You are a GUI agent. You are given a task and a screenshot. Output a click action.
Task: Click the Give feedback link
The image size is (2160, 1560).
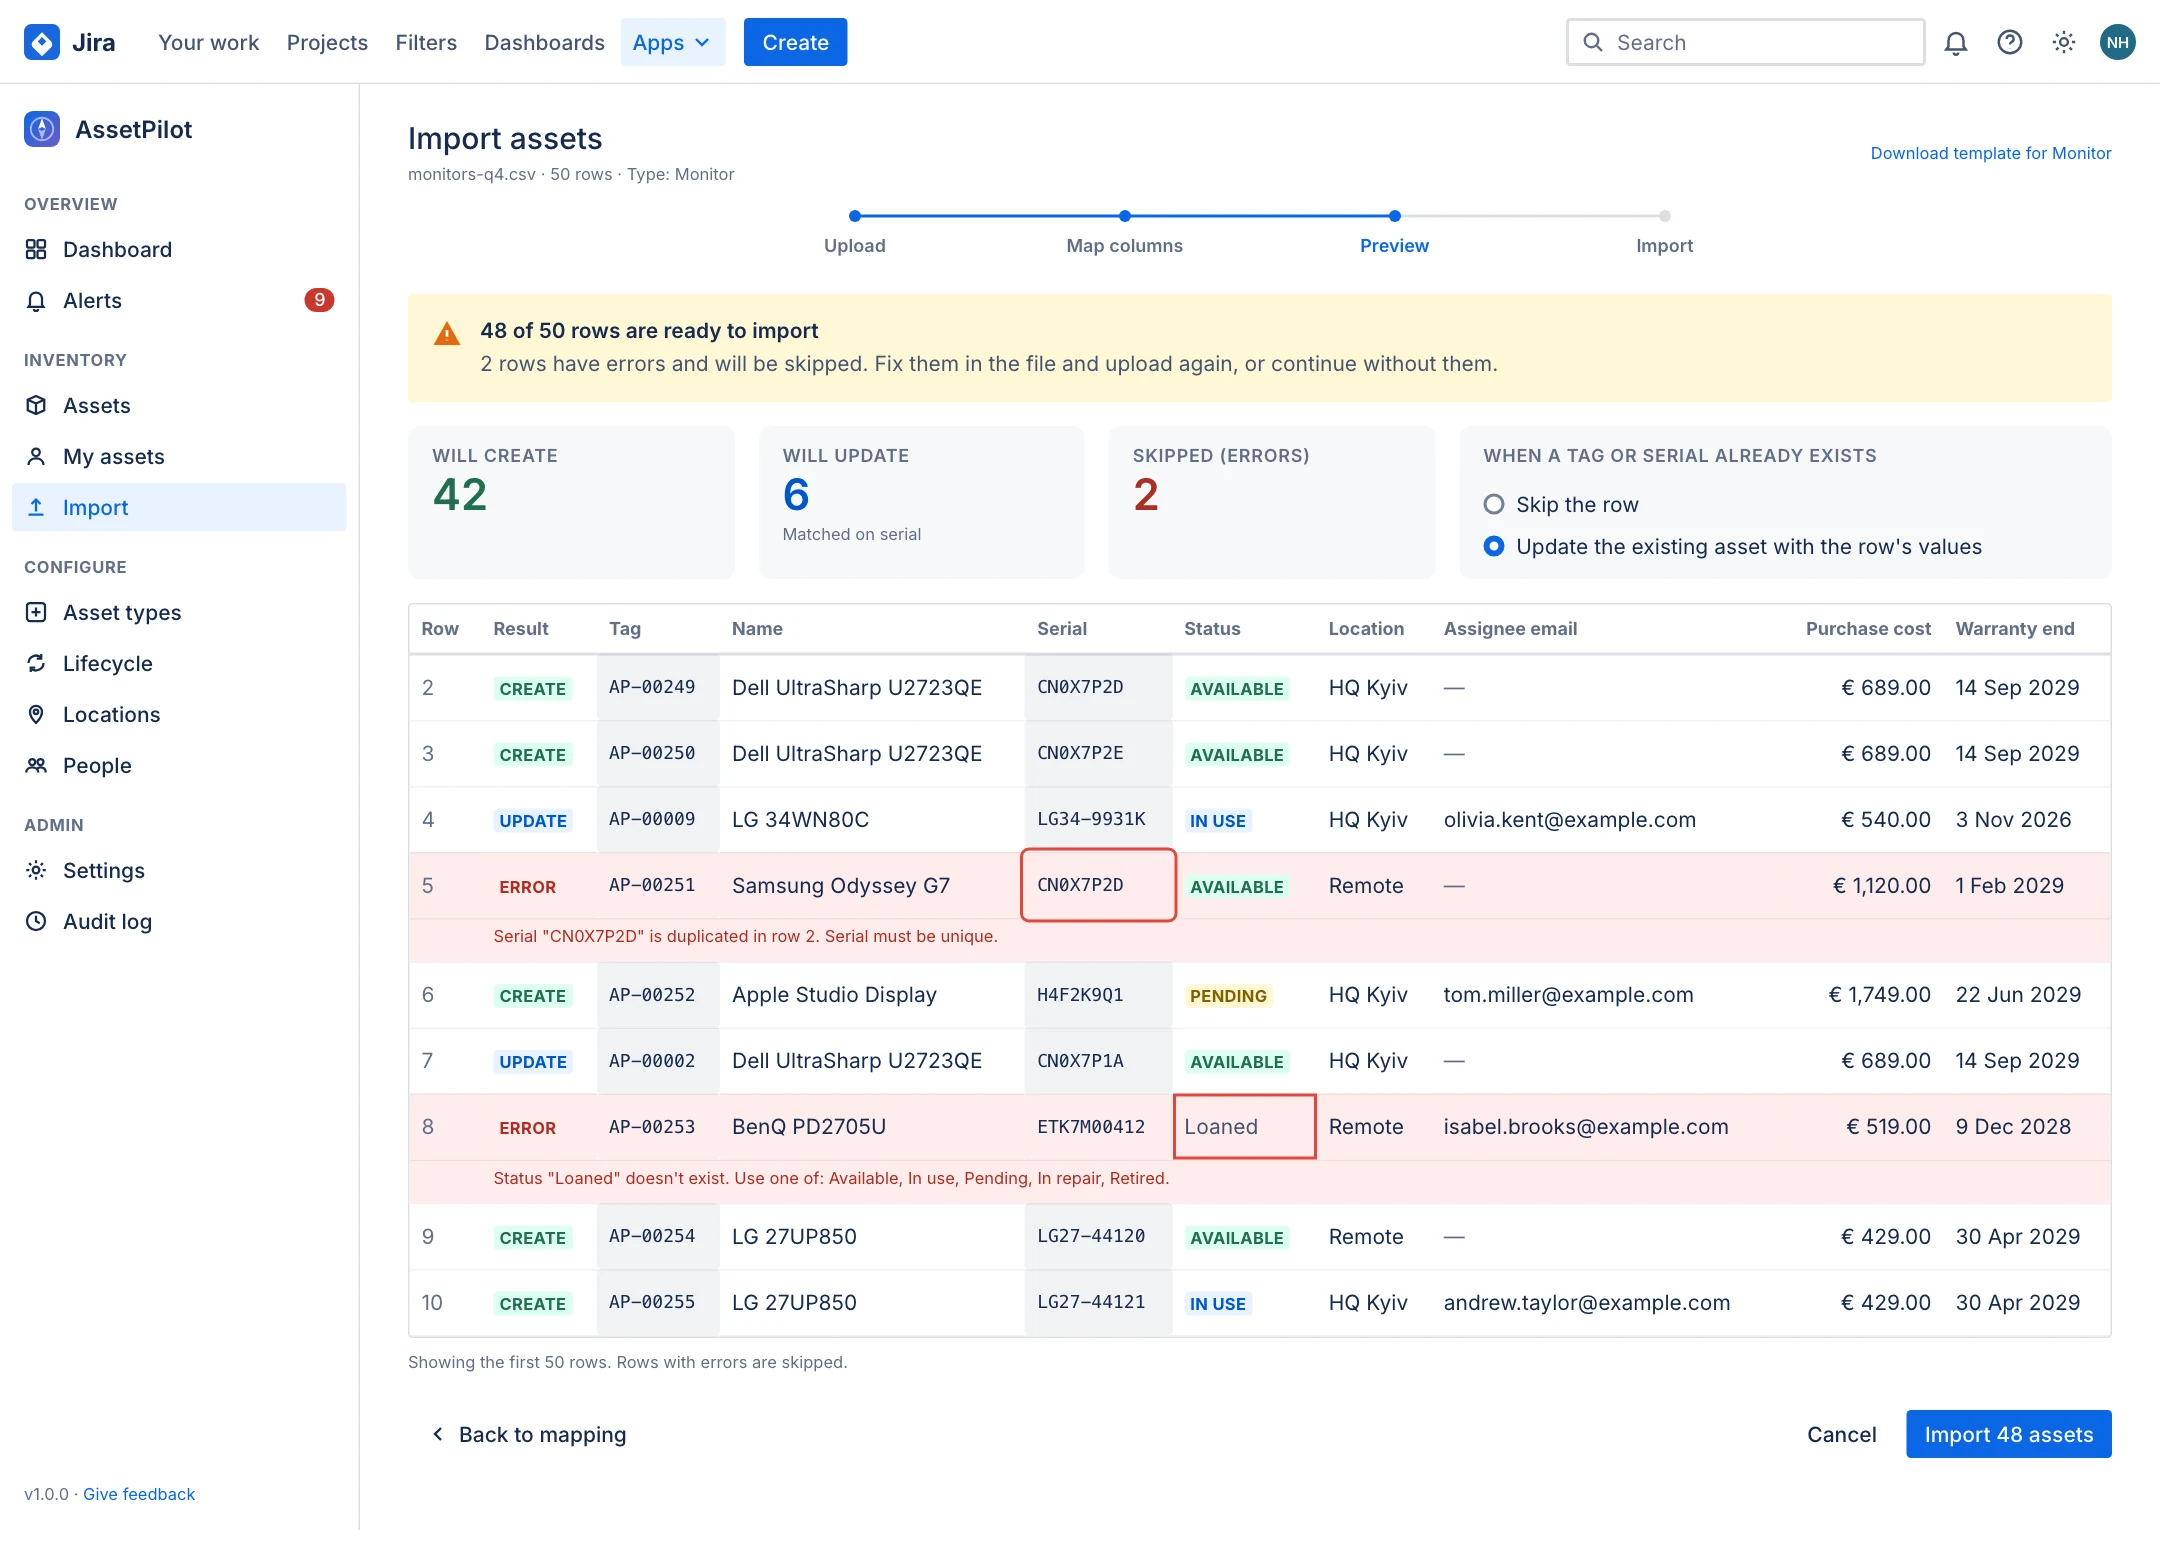[139, 1494]
